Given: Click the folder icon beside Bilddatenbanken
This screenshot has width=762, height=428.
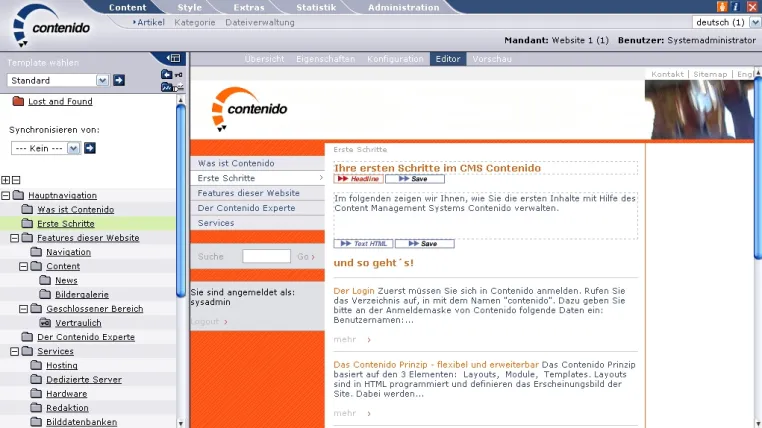Looking at the screenshot, I should [x=36, y=422].
